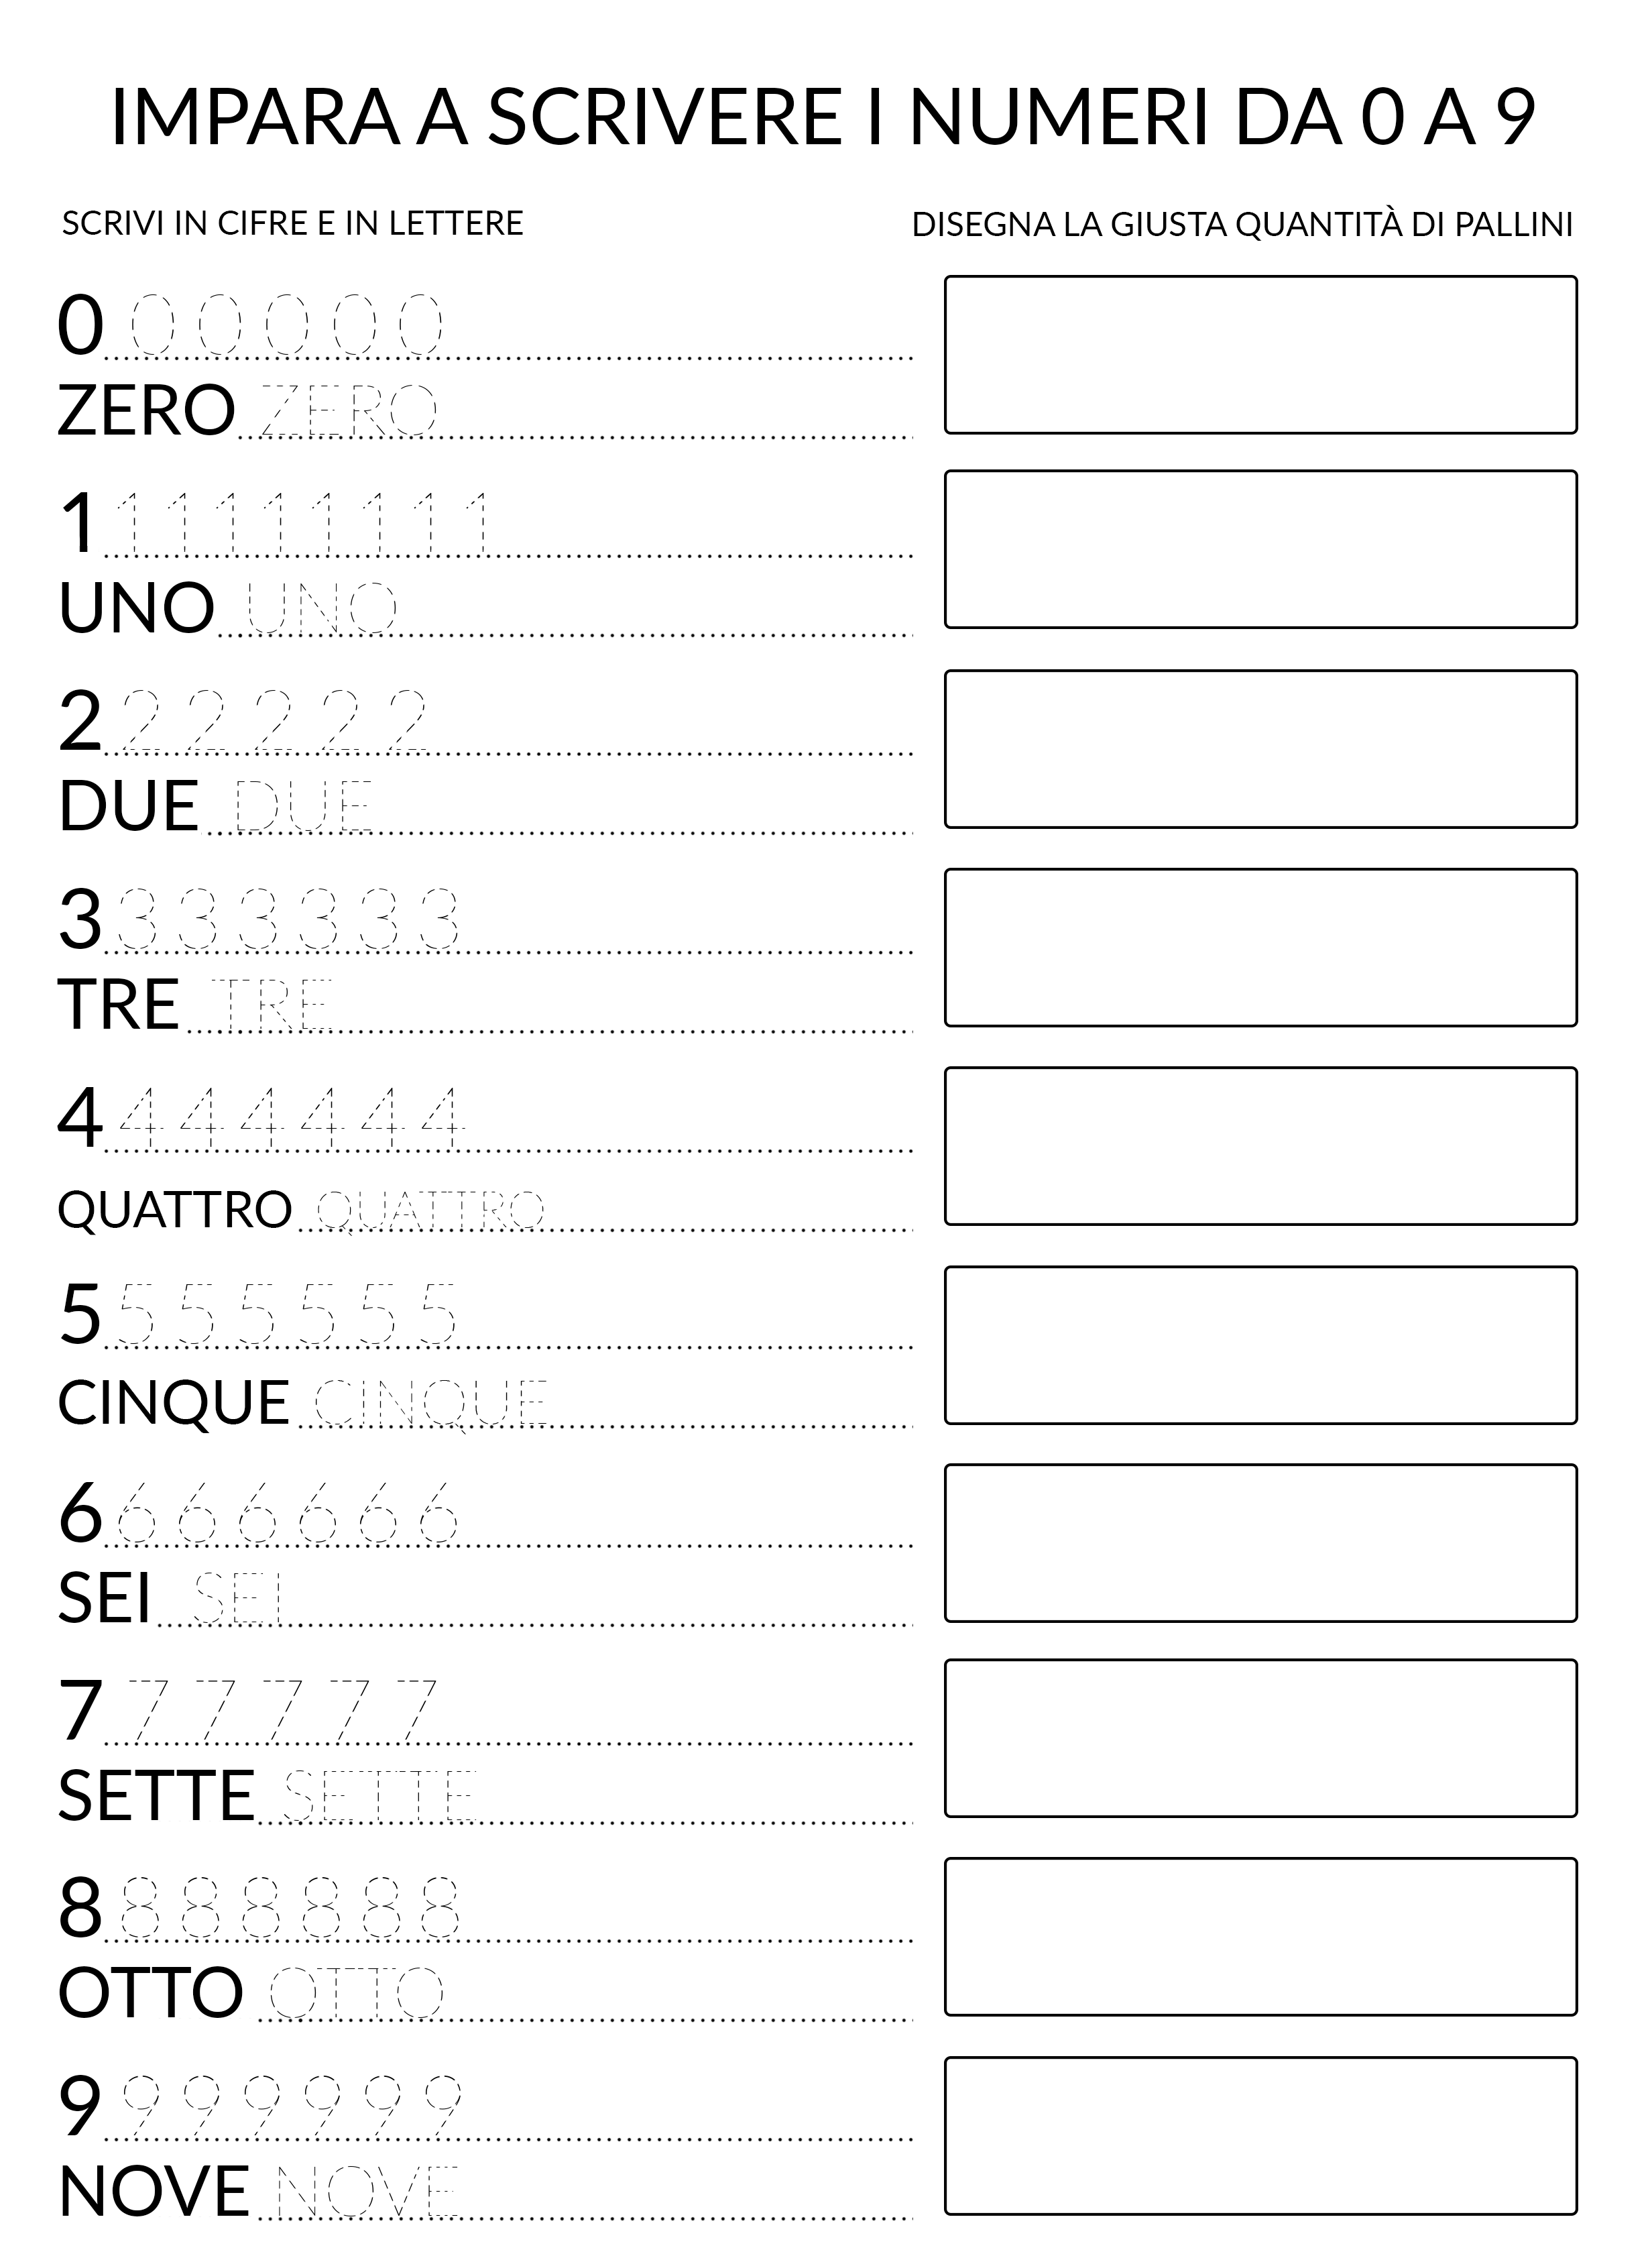Screen dimensions: 1652x2258
Task: Click the 'SCRIVI IN CIFRE E IN LETTERE' instruction
Action: [292, 223]
